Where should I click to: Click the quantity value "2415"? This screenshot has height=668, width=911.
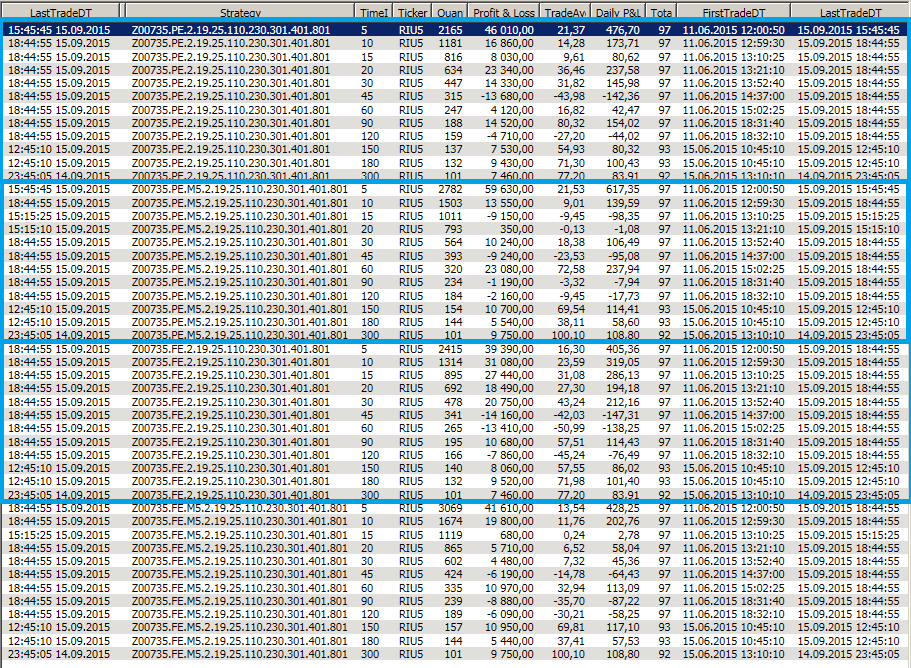[x=450, y=349]
